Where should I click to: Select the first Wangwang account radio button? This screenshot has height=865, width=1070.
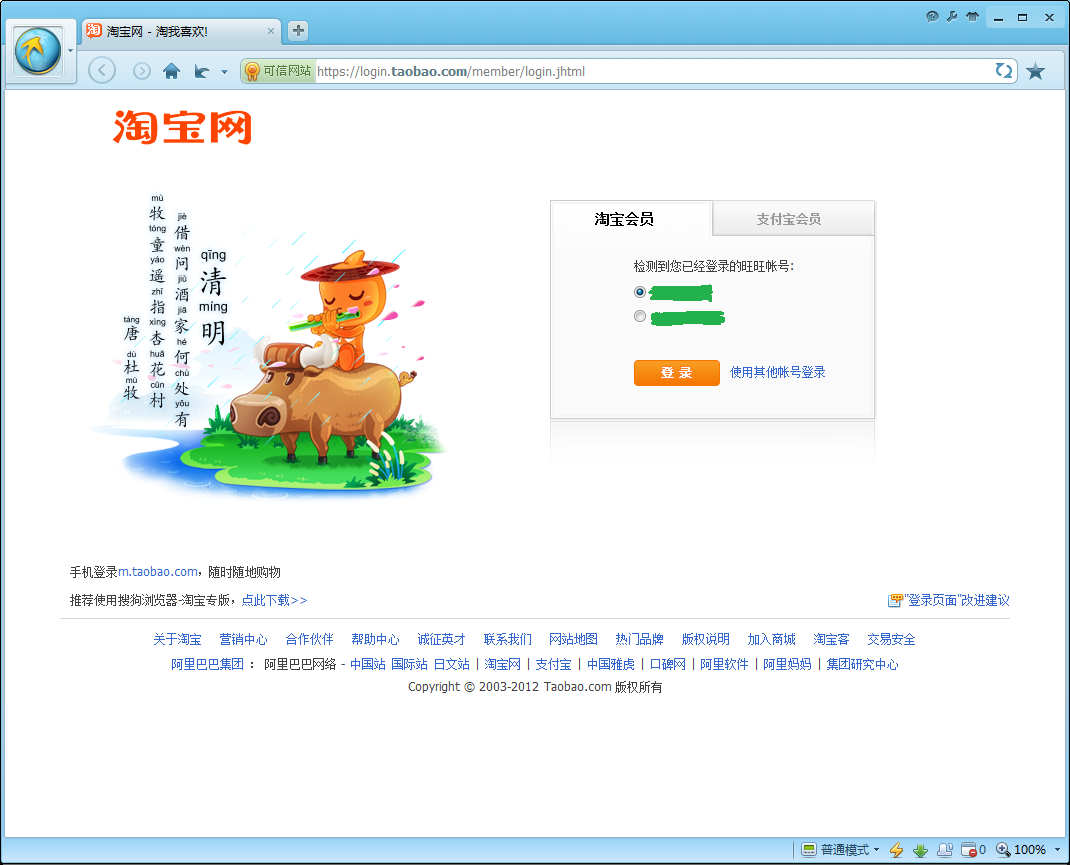click(639, 292)
